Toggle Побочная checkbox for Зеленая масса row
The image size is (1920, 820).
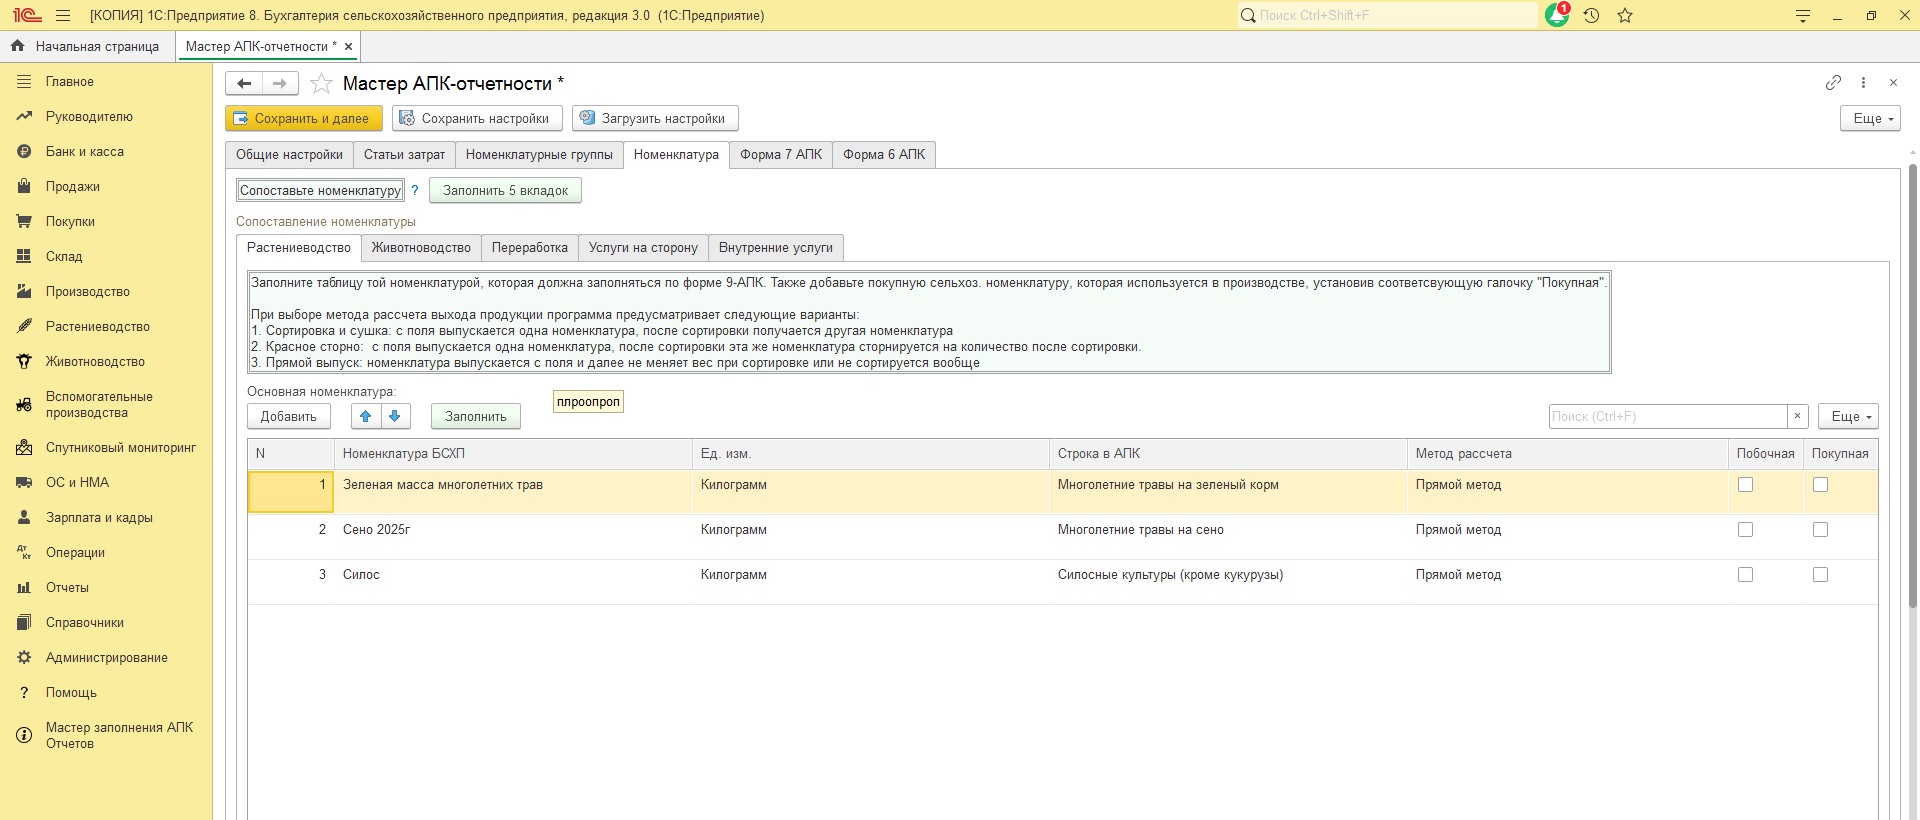[1745, 485]
